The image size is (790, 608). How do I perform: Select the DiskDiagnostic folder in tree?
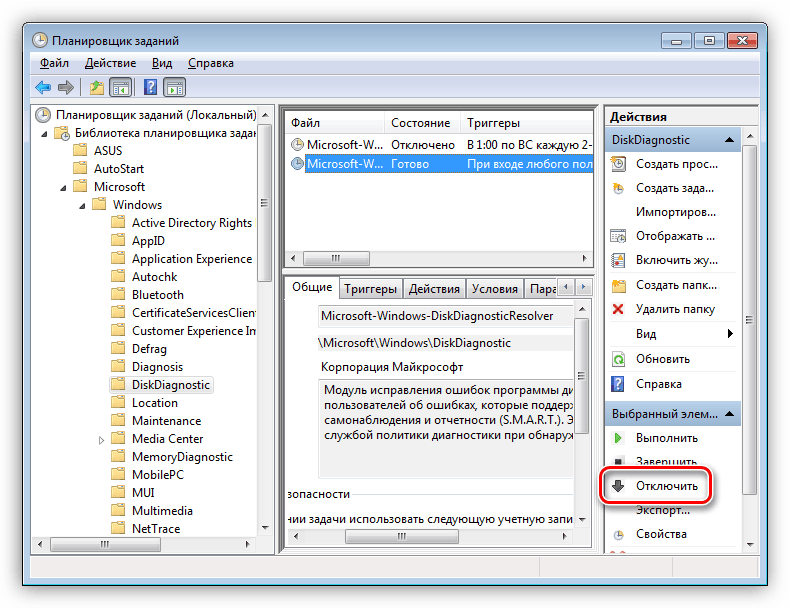(161, 385)
